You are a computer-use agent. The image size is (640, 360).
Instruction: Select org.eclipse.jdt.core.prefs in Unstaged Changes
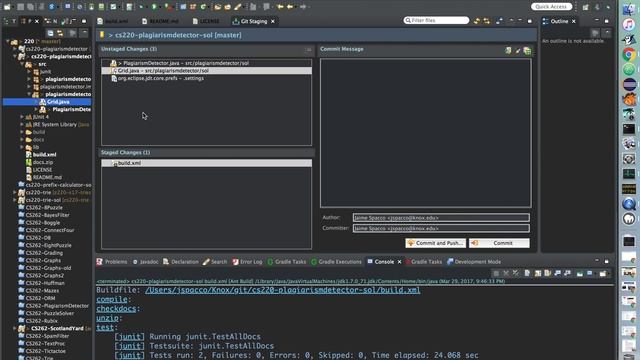[x=207, y=78]
